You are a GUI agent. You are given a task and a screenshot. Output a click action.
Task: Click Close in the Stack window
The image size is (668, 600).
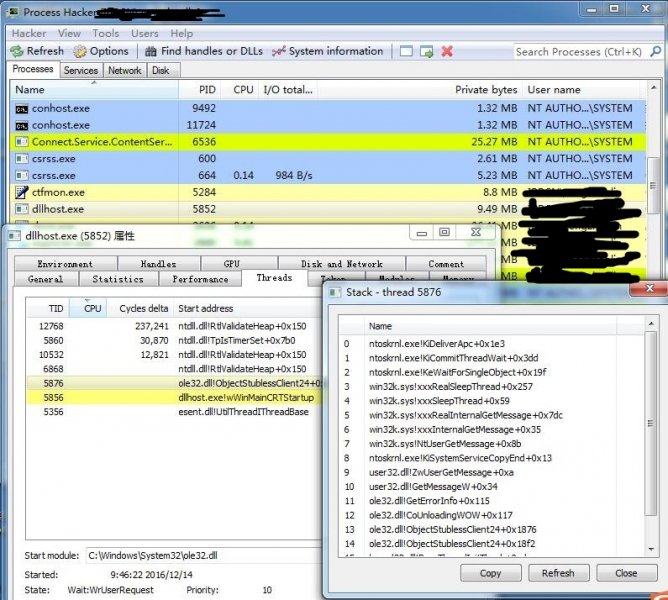coord(626,573)
